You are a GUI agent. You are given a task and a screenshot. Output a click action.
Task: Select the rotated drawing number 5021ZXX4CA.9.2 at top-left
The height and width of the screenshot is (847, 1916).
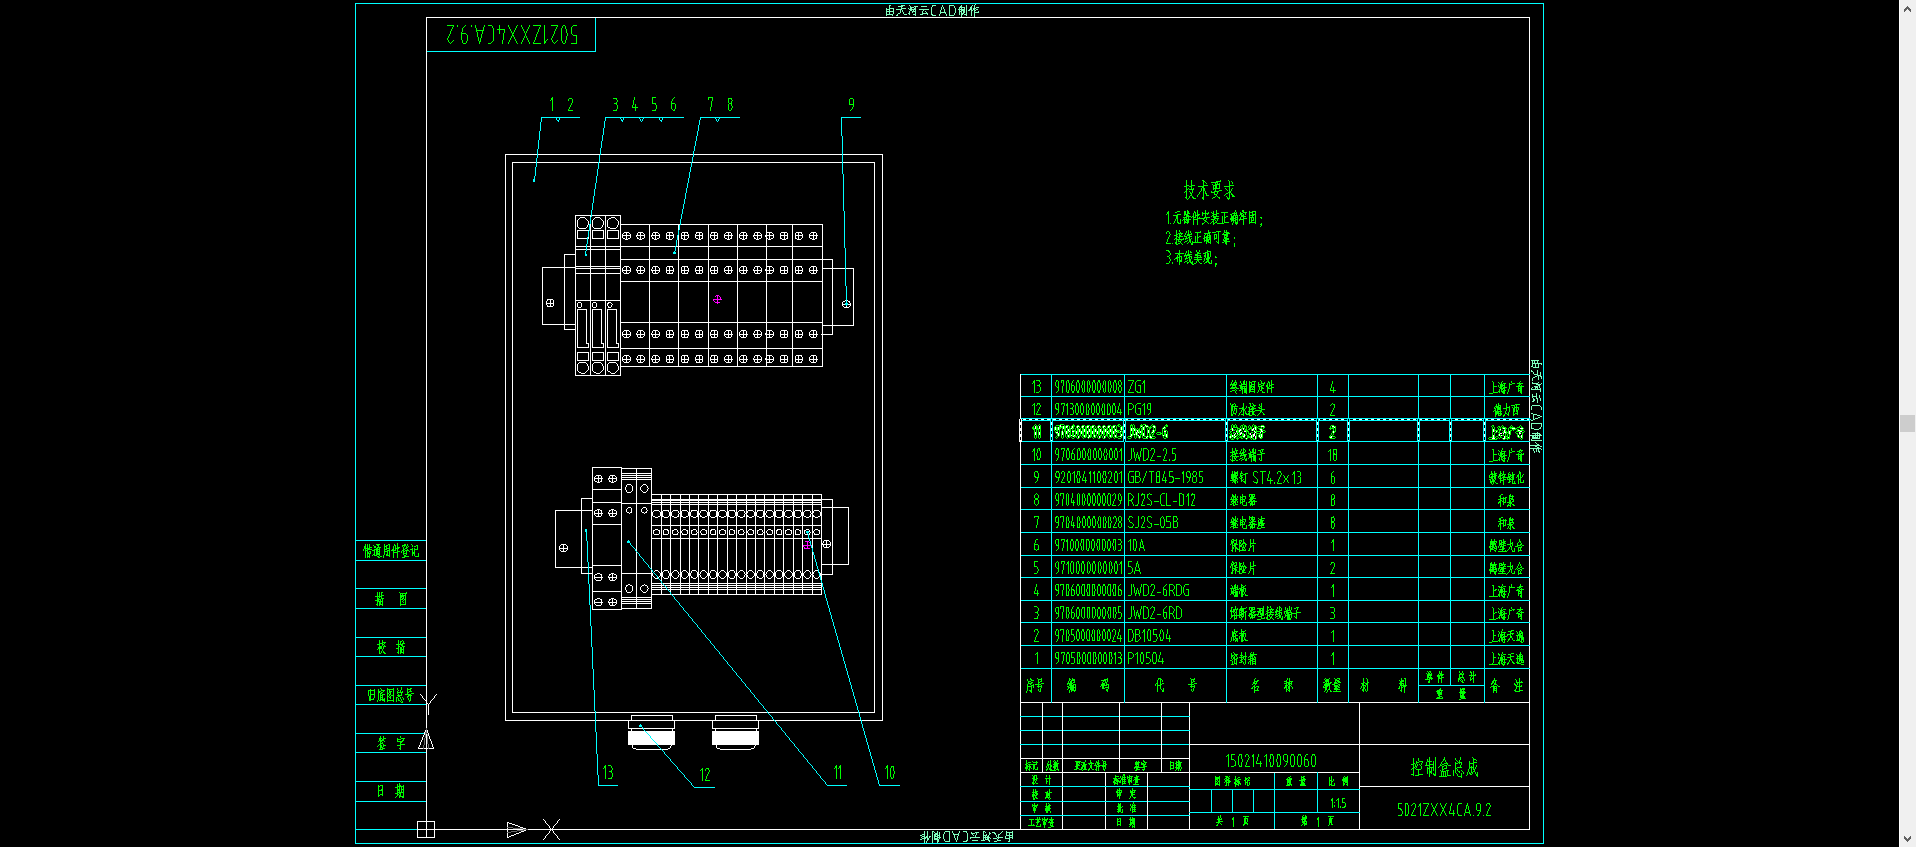coord(512,35)
